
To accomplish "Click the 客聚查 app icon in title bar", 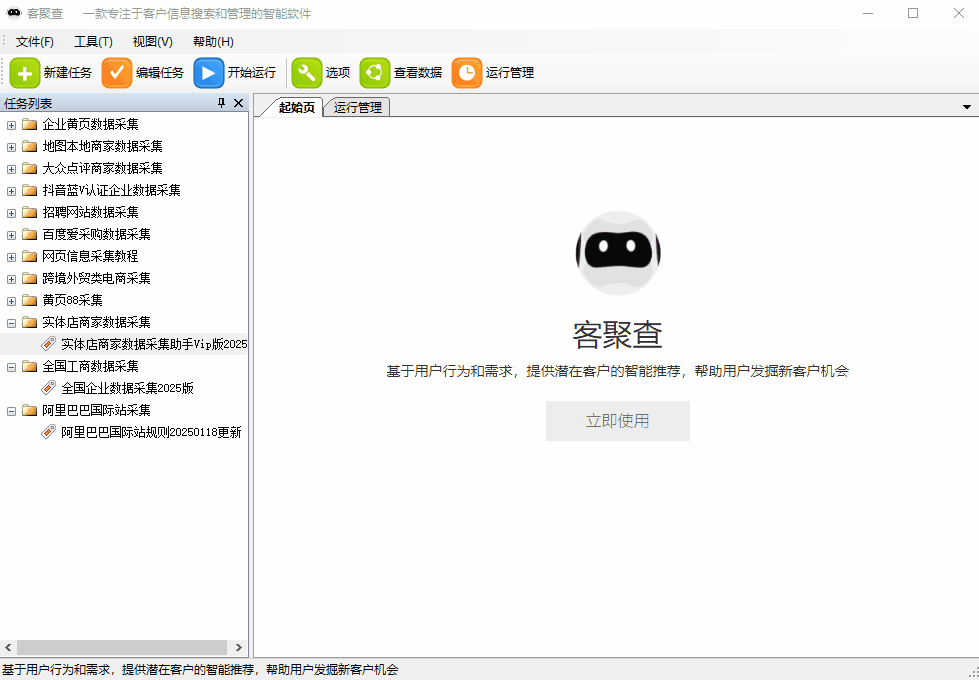I will pyautogui.click(x=14, y=13).
